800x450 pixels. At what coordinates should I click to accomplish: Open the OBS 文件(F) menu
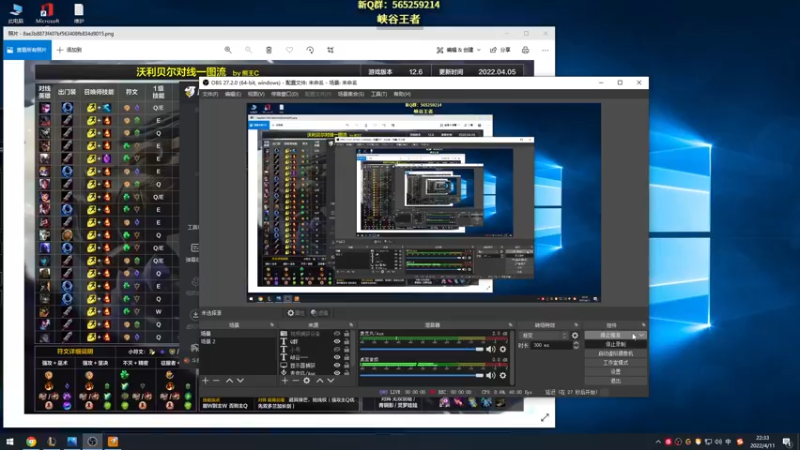pyautogui.click(x=210, y=94)
